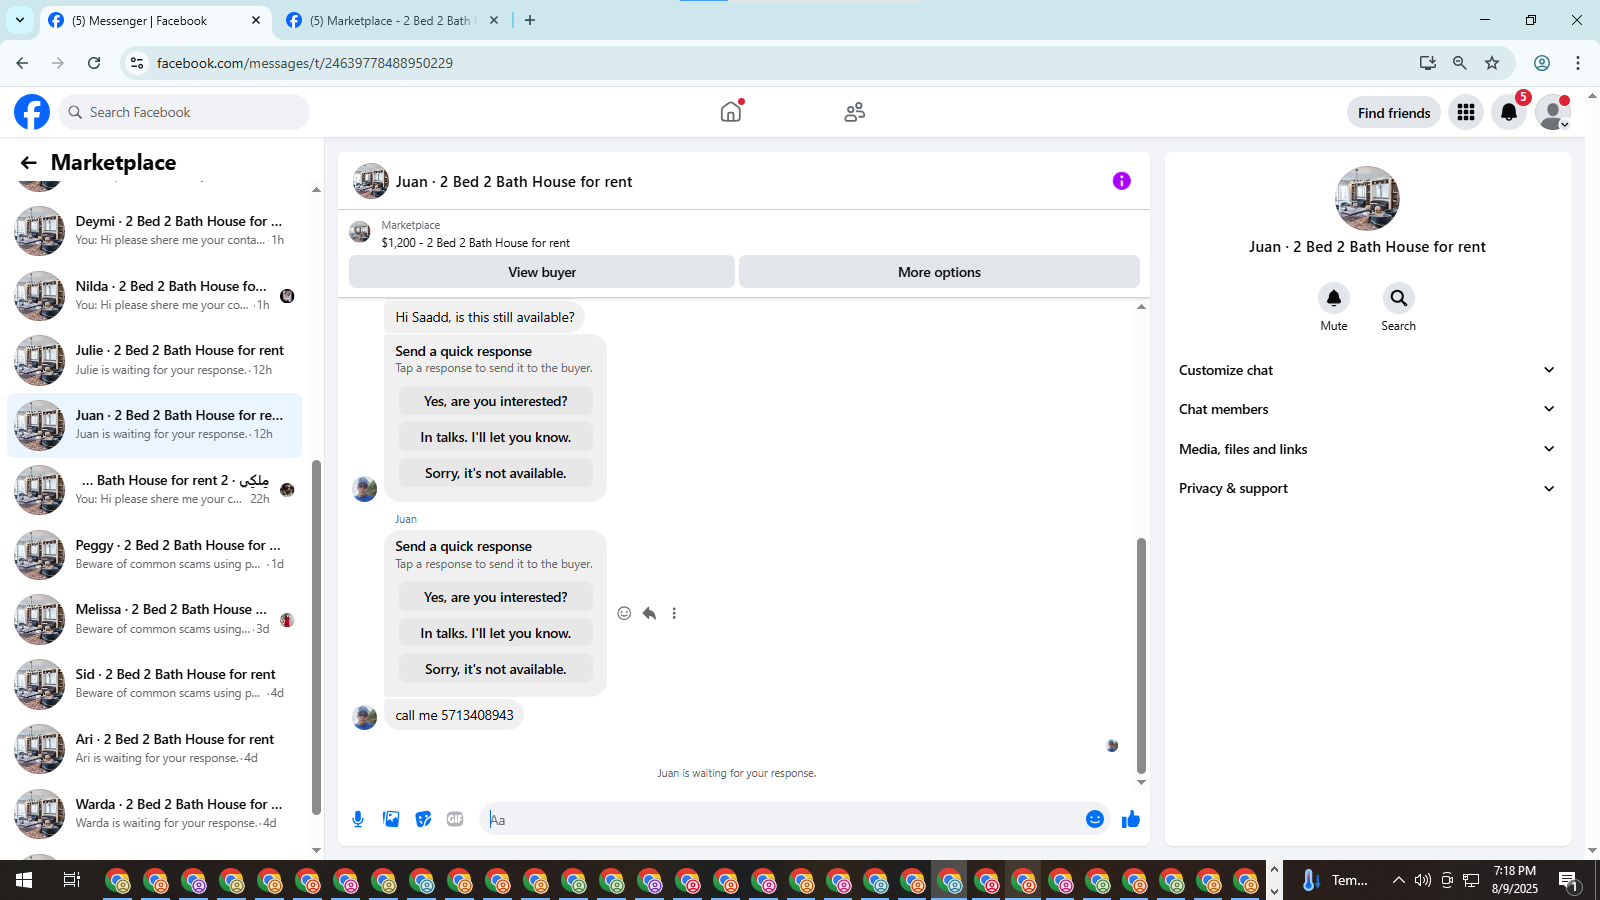Click the Find friends button
The image size is (1600, 900).
[x=1394, y=113]
